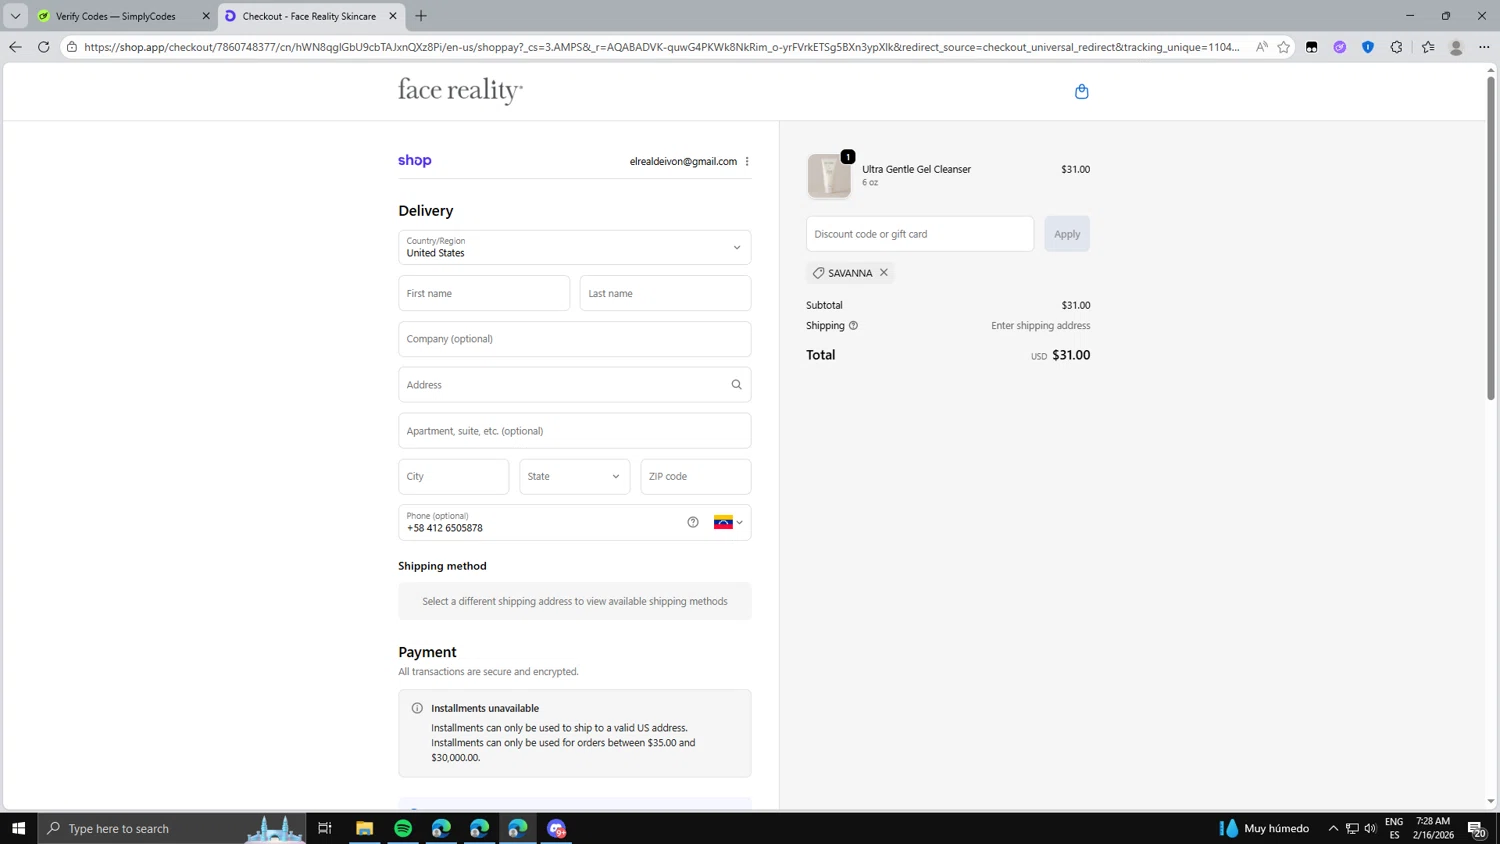Open account options menu beside email

747,161
